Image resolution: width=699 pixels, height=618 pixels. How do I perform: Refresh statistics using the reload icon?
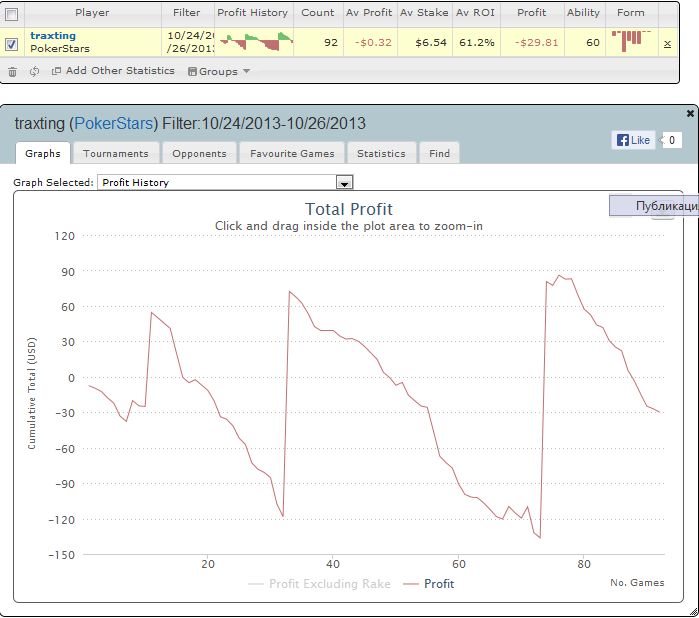pyautogui.click(x=34, y=71)
